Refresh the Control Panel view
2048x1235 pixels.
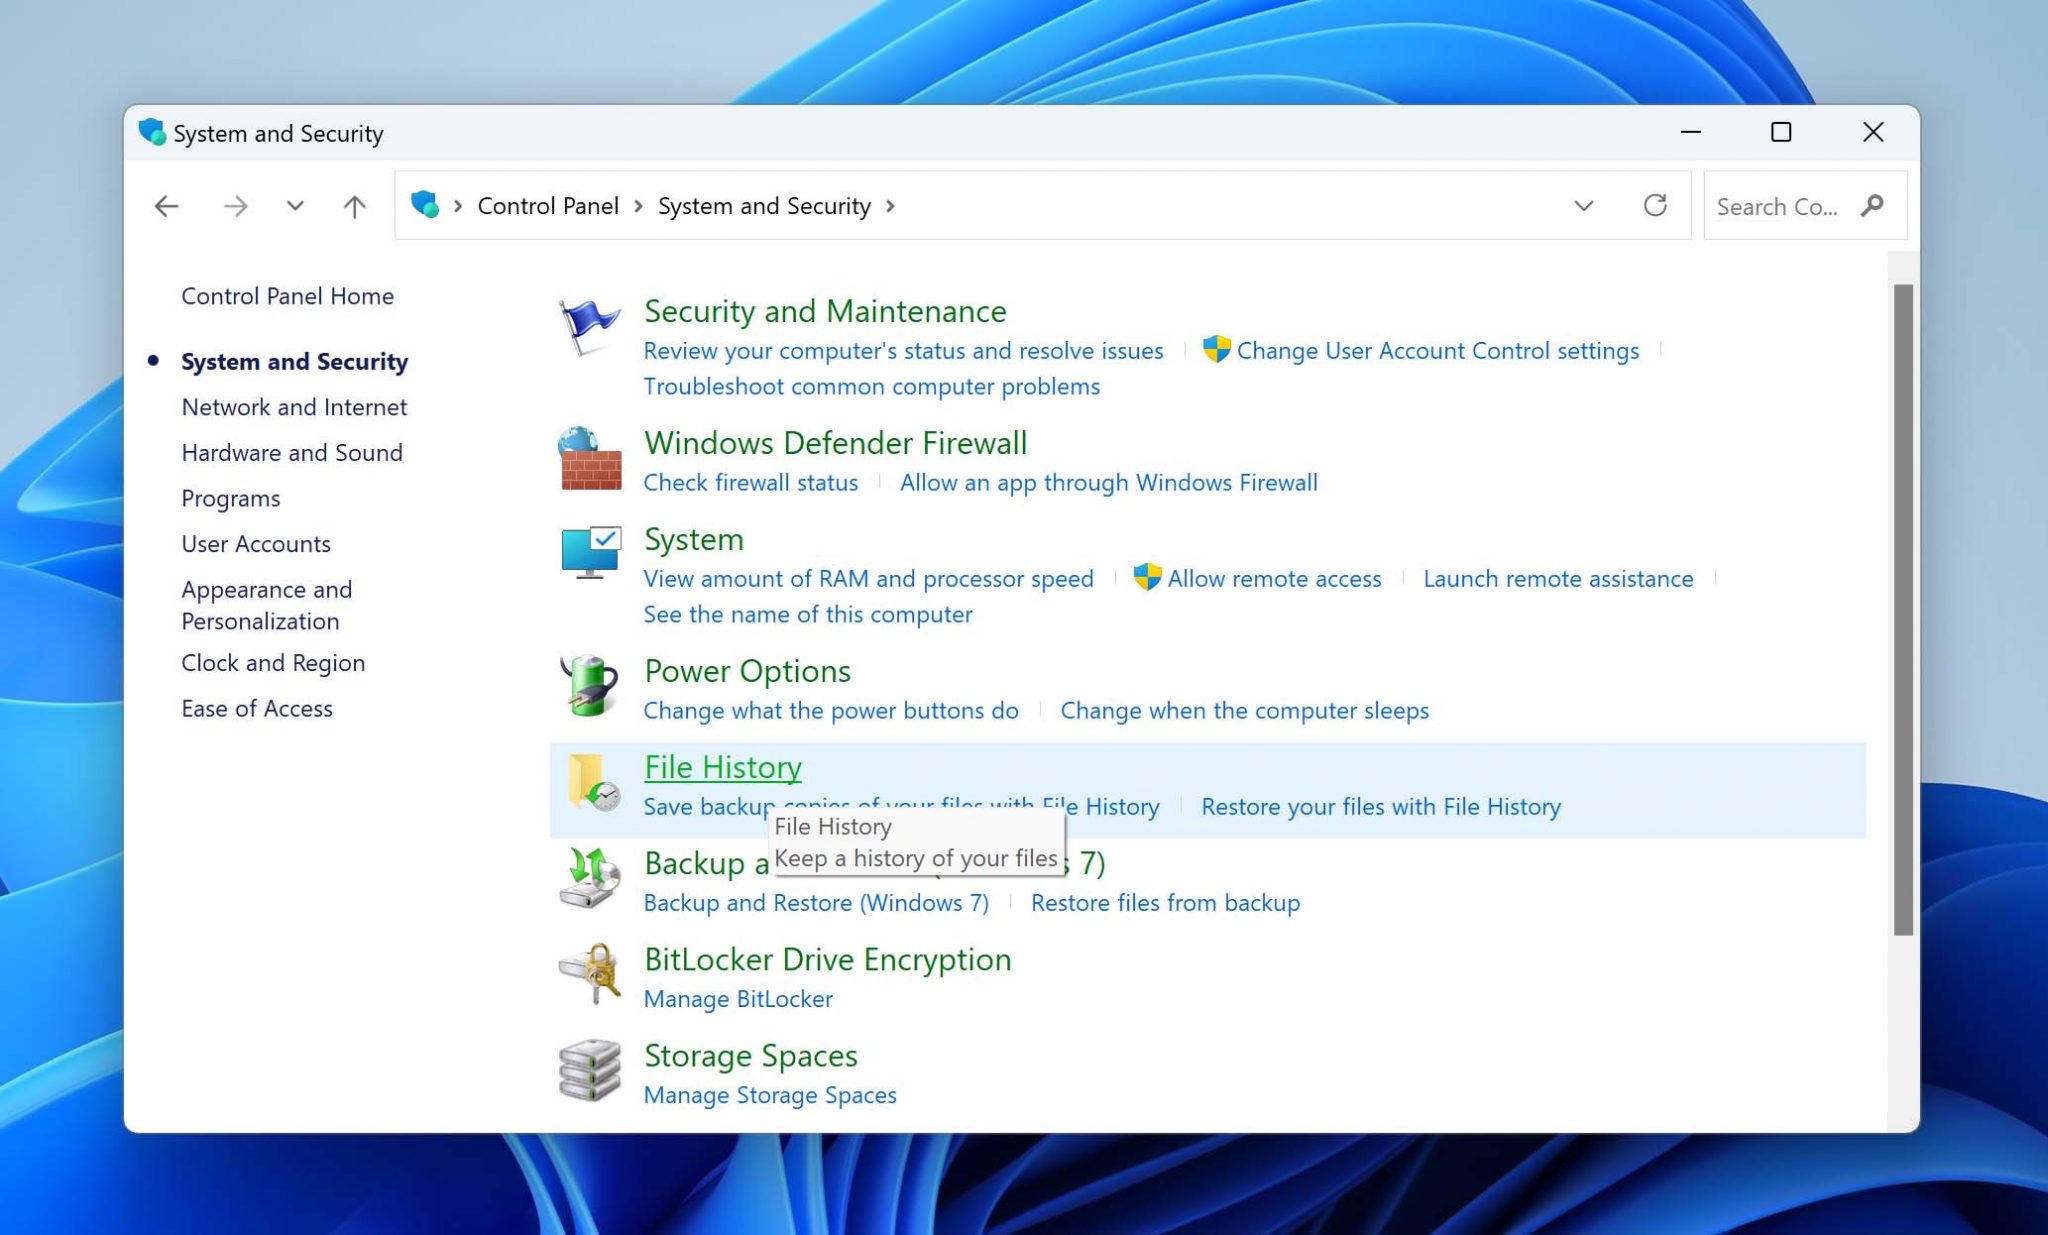tap(1655, 205)
